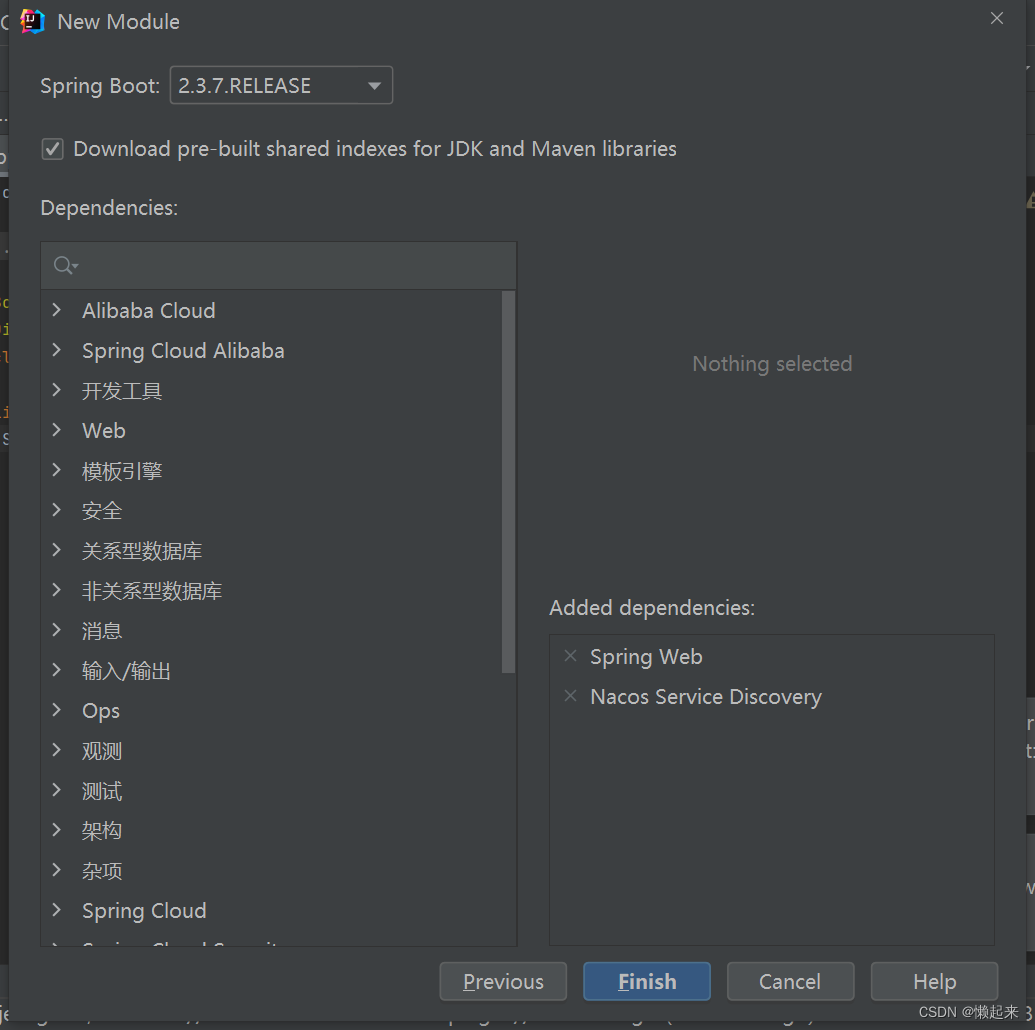The image size is (1035, 1030).
Task: Expand the Web category chevron
Action: coord(57,430)
